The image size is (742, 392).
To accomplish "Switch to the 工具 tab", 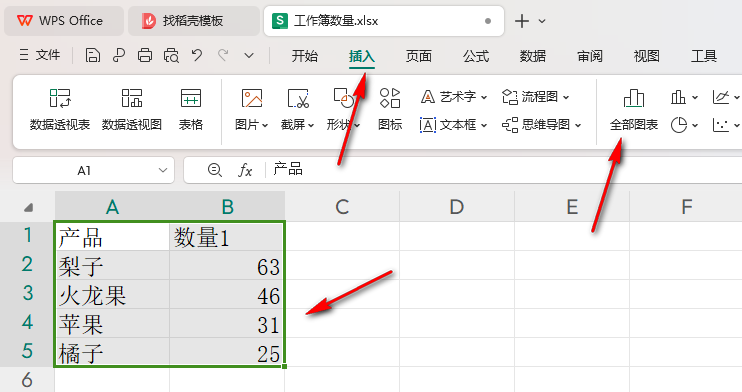I will coord(704,56).
